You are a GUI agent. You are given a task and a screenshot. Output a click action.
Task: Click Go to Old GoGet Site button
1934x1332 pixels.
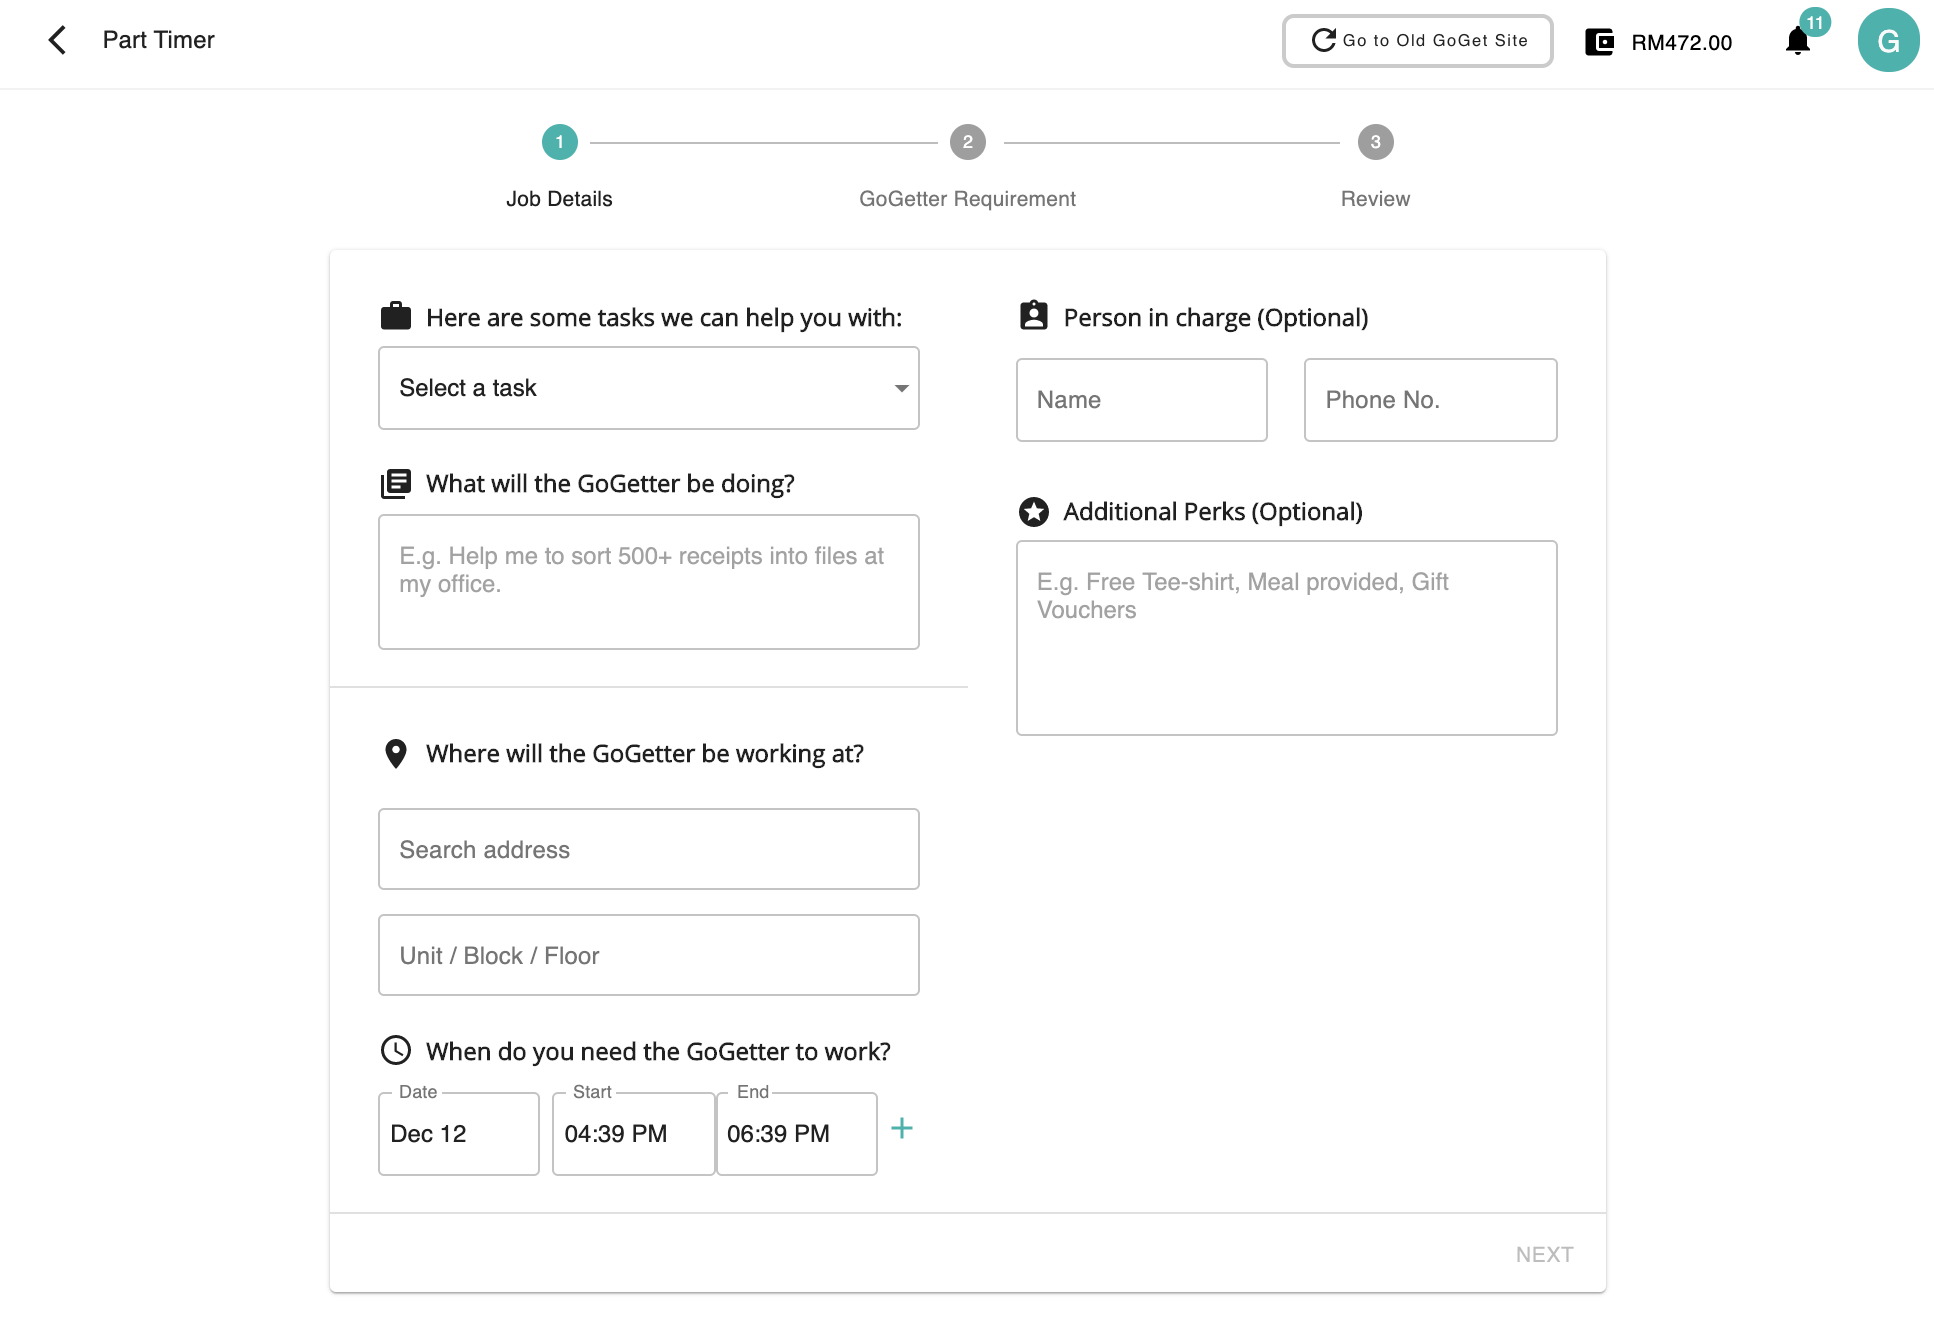point(1417,41)
